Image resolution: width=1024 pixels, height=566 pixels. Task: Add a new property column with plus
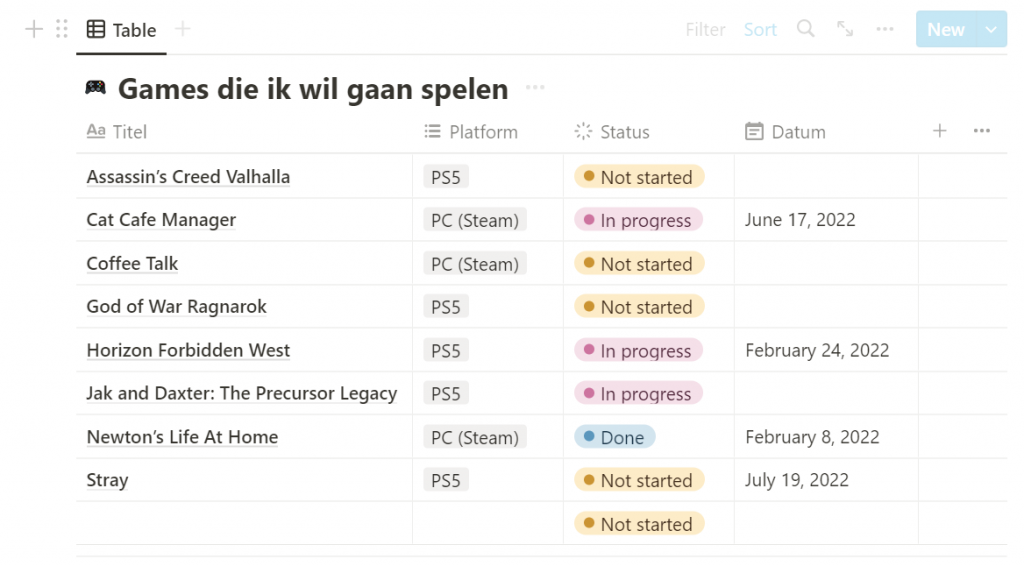(x=940, y=131)
